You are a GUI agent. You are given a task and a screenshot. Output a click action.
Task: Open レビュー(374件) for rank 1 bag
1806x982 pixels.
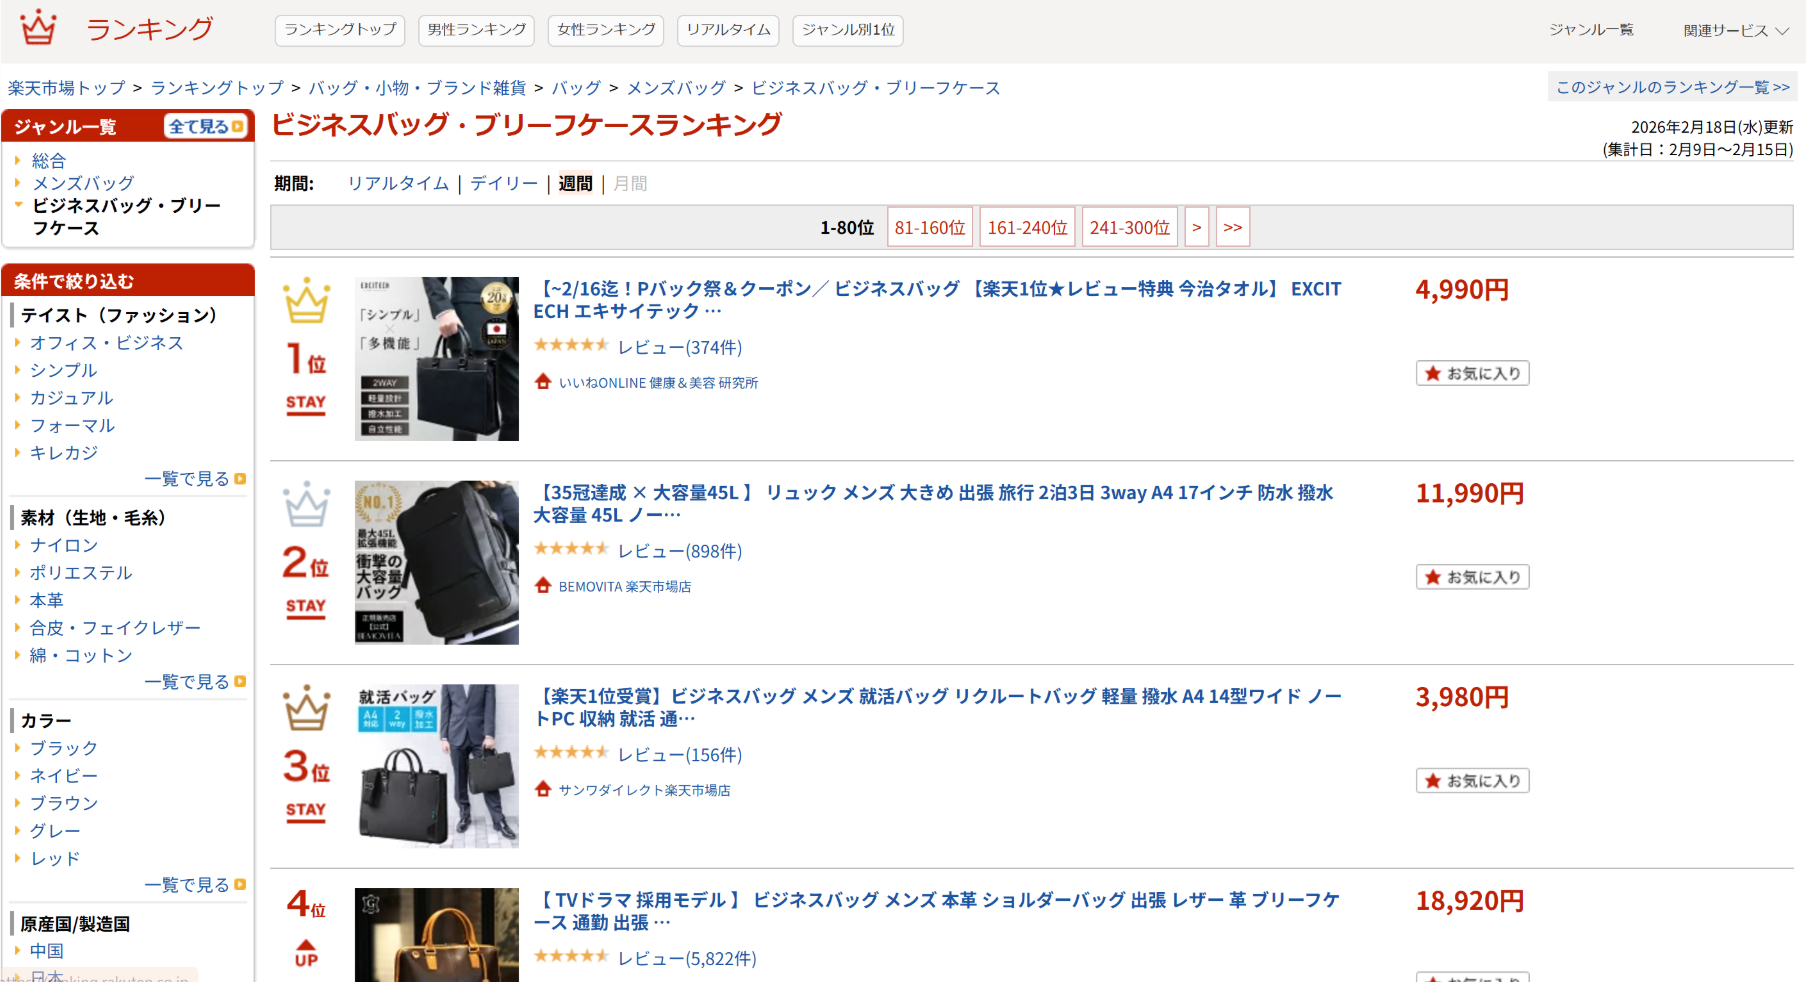(680, 347)
